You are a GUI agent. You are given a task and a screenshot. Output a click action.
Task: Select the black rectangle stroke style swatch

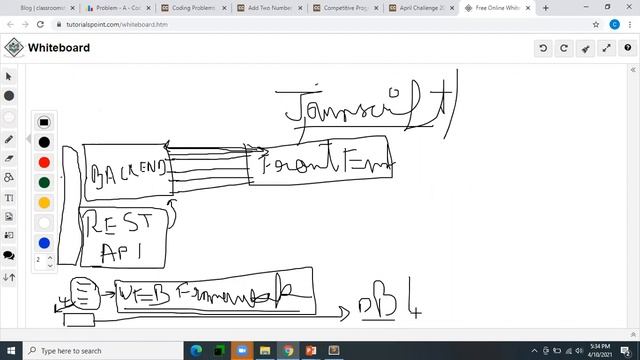tap(44, 122)
